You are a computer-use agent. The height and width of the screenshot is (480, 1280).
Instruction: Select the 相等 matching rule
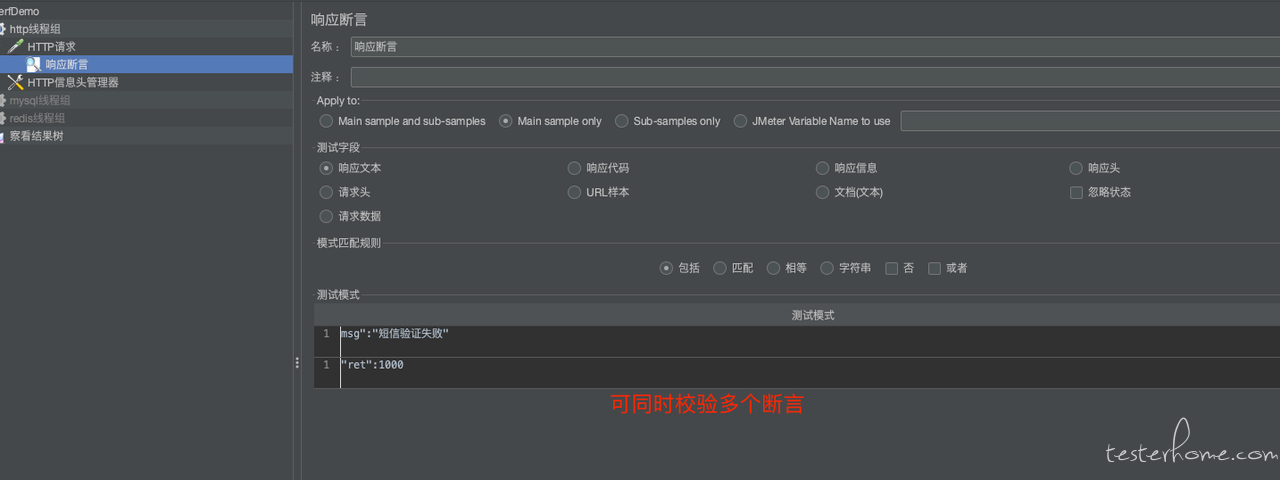(773, 268)
